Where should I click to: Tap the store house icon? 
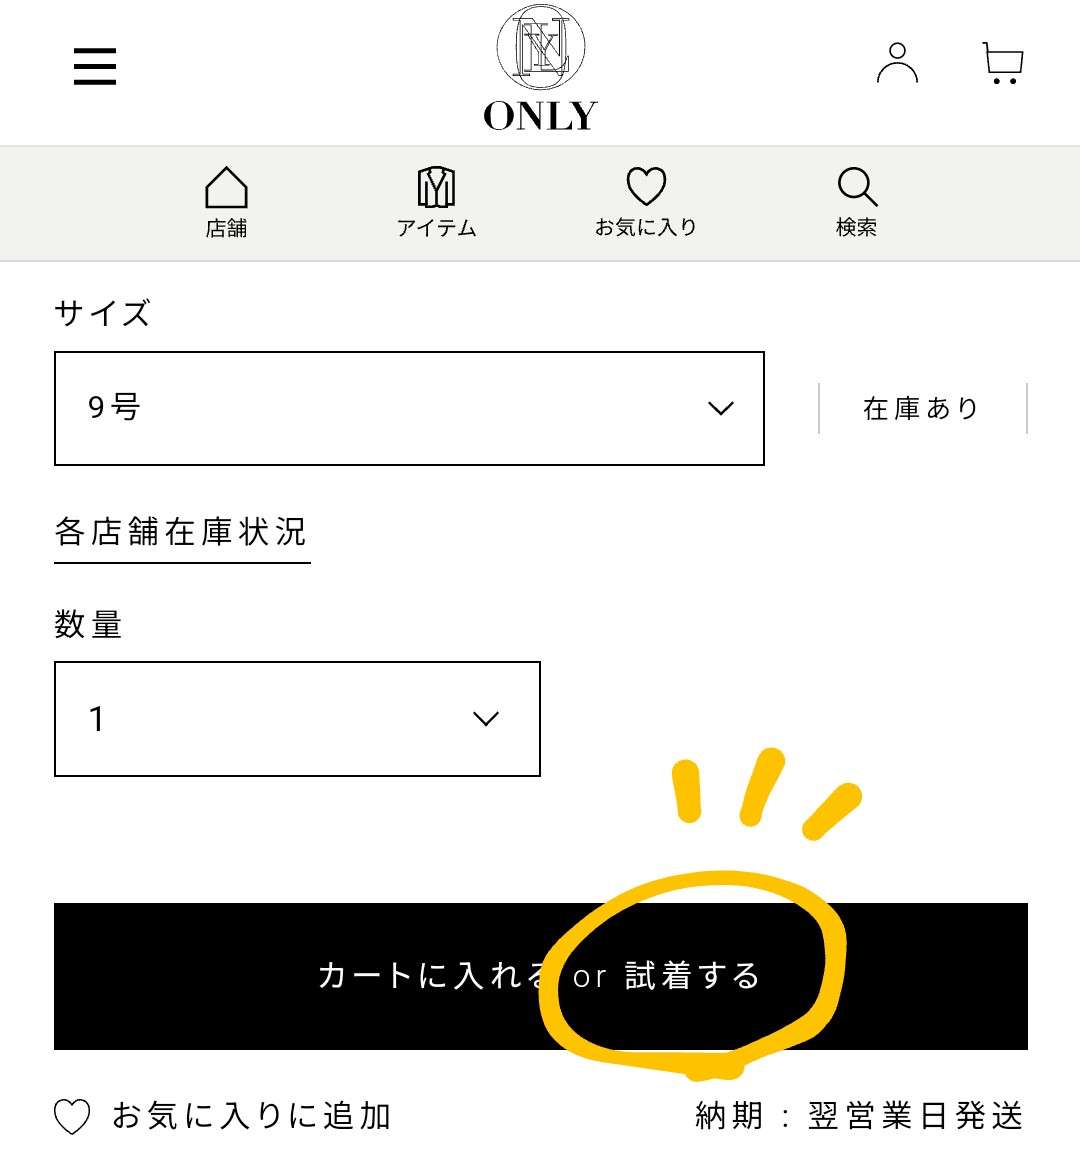(x=226, y=187)
